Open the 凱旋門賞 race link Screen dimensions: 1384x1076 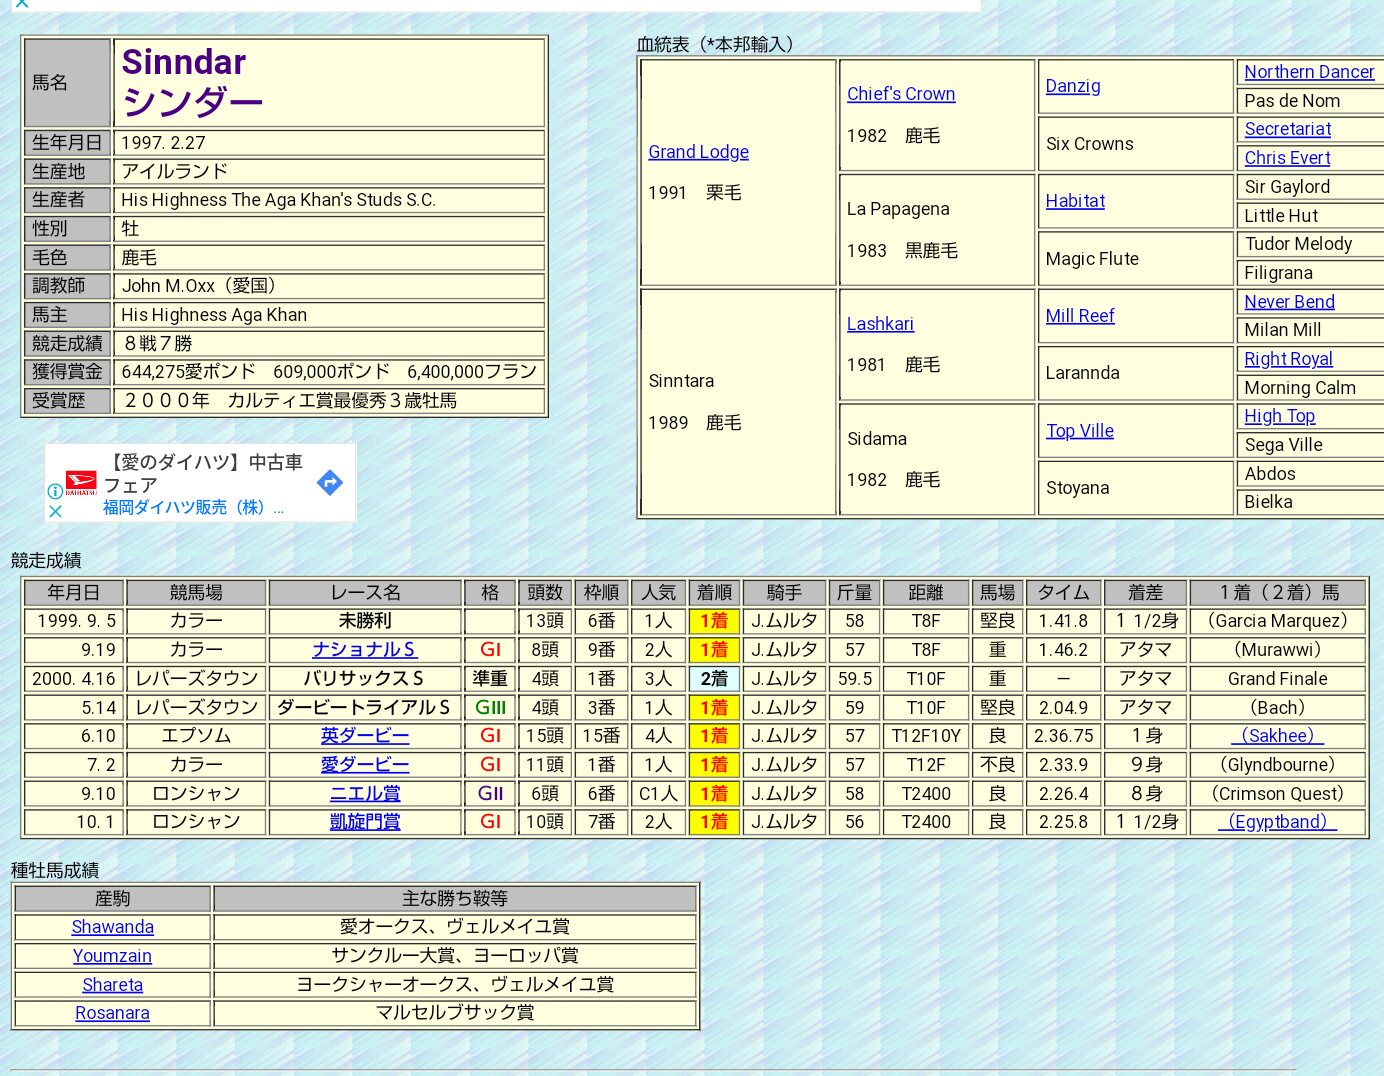364,822
